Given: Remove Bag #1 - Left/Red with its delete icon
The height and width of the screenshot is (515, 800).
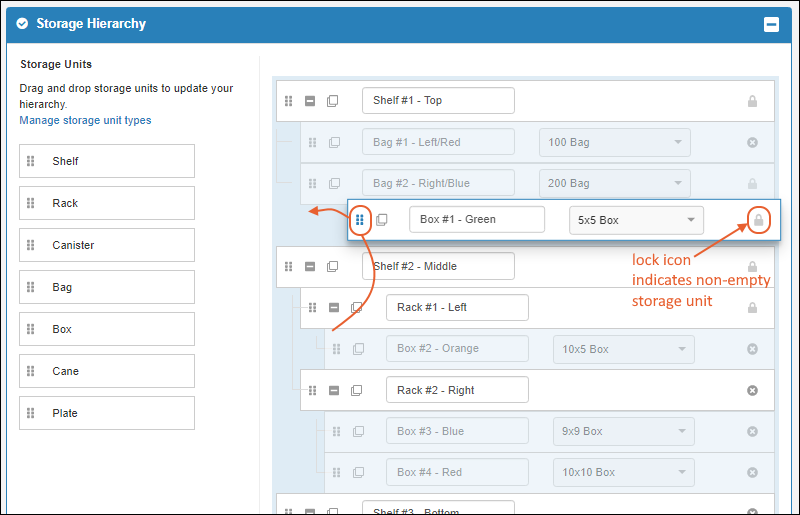Looking at the screenshot, I should pyautogui.click(x=753, y=142).
